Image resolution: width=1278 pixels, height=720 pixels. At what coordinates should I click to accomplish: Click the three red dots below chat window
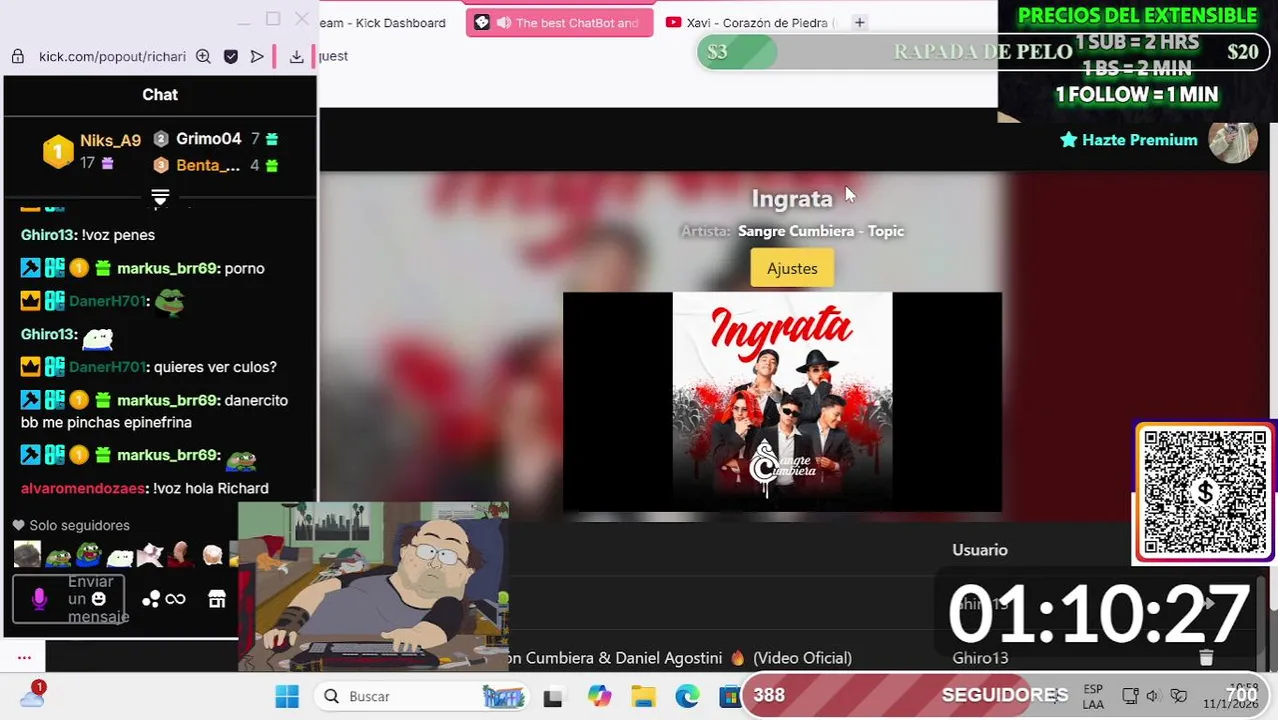tap(24, 657)
